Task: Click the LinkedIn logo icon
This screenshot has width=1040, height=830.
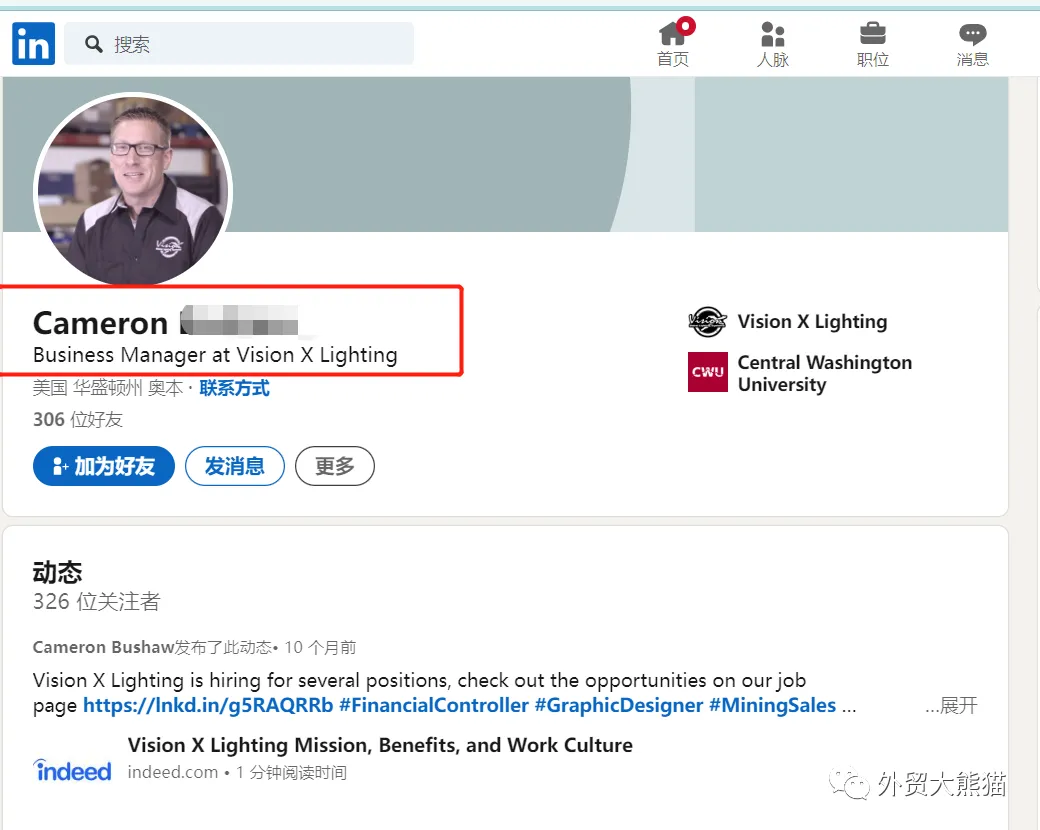Action: [33, 44]
